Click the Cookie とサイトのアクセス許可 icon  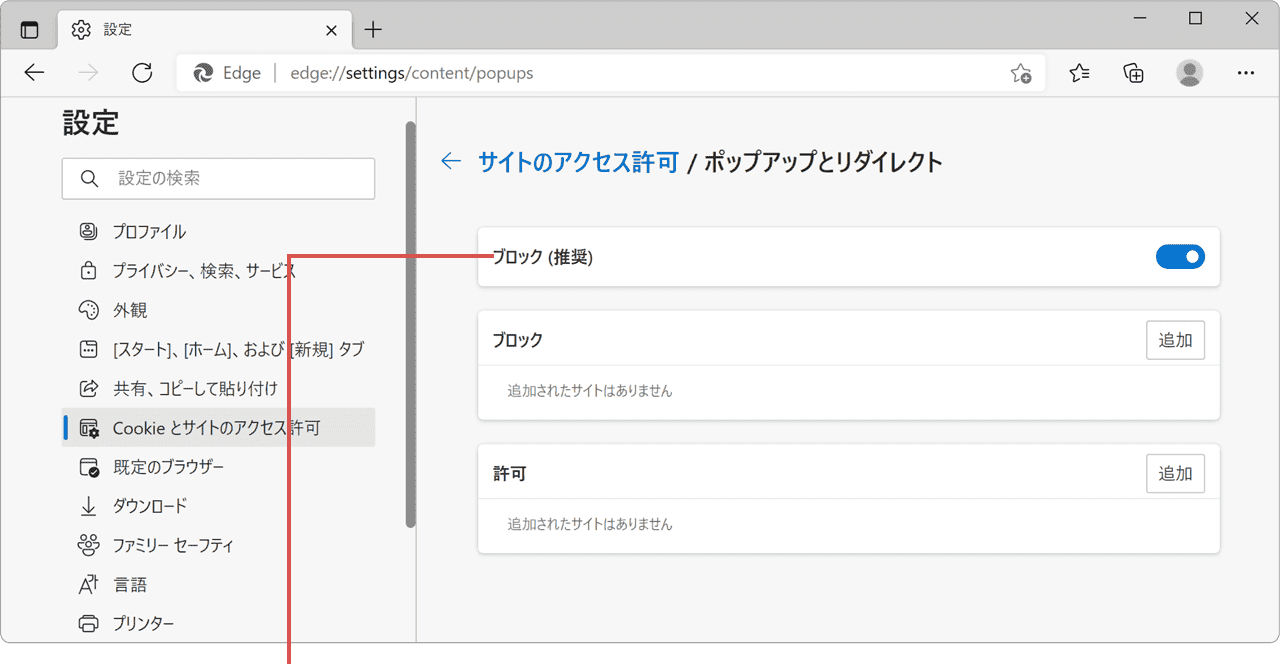88,428
